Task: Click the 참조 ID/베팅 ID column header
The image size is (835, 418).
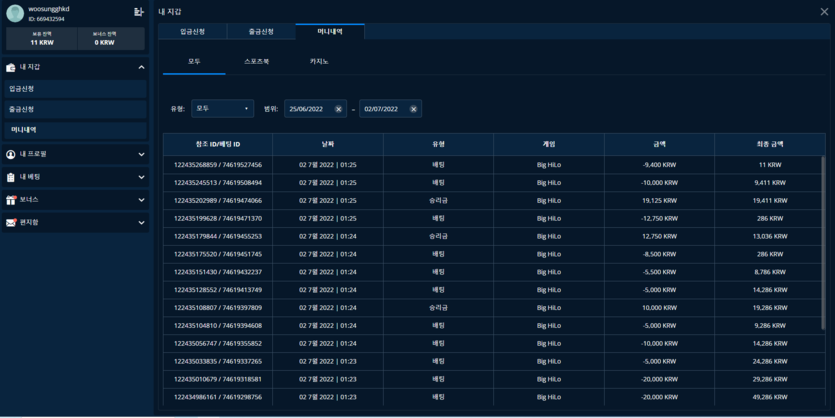Action: pos(218,144)
